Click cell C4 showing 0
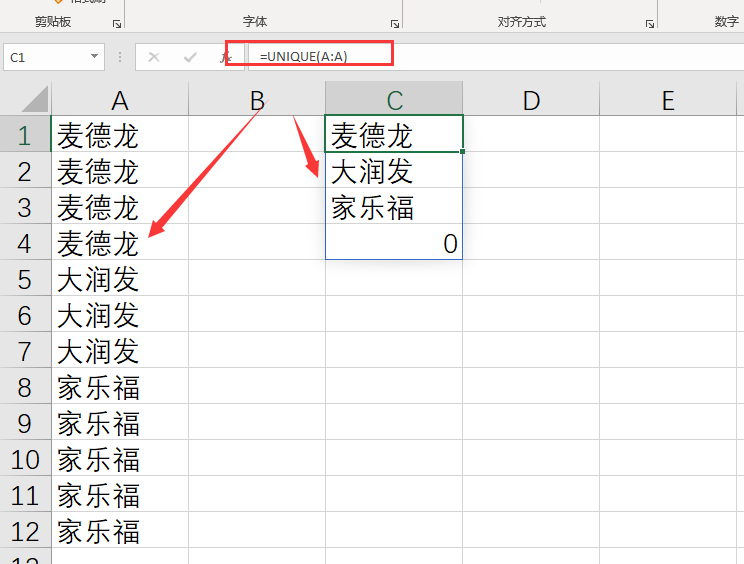The height and width of the screenshot is (564, 744). 394,242
